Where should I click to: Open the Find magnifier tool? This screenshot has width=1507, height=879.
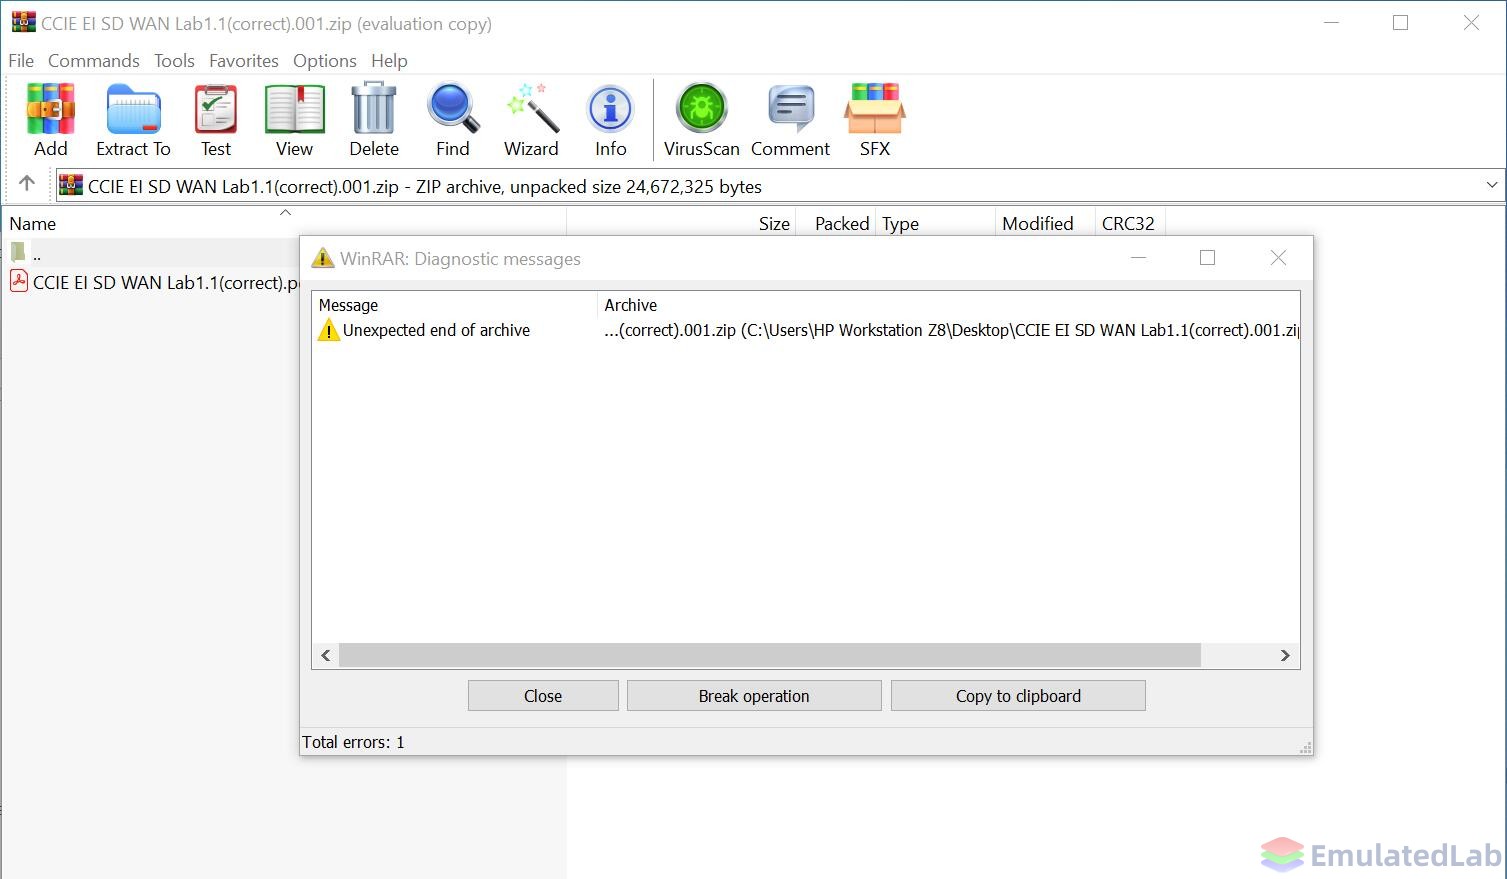453,108
